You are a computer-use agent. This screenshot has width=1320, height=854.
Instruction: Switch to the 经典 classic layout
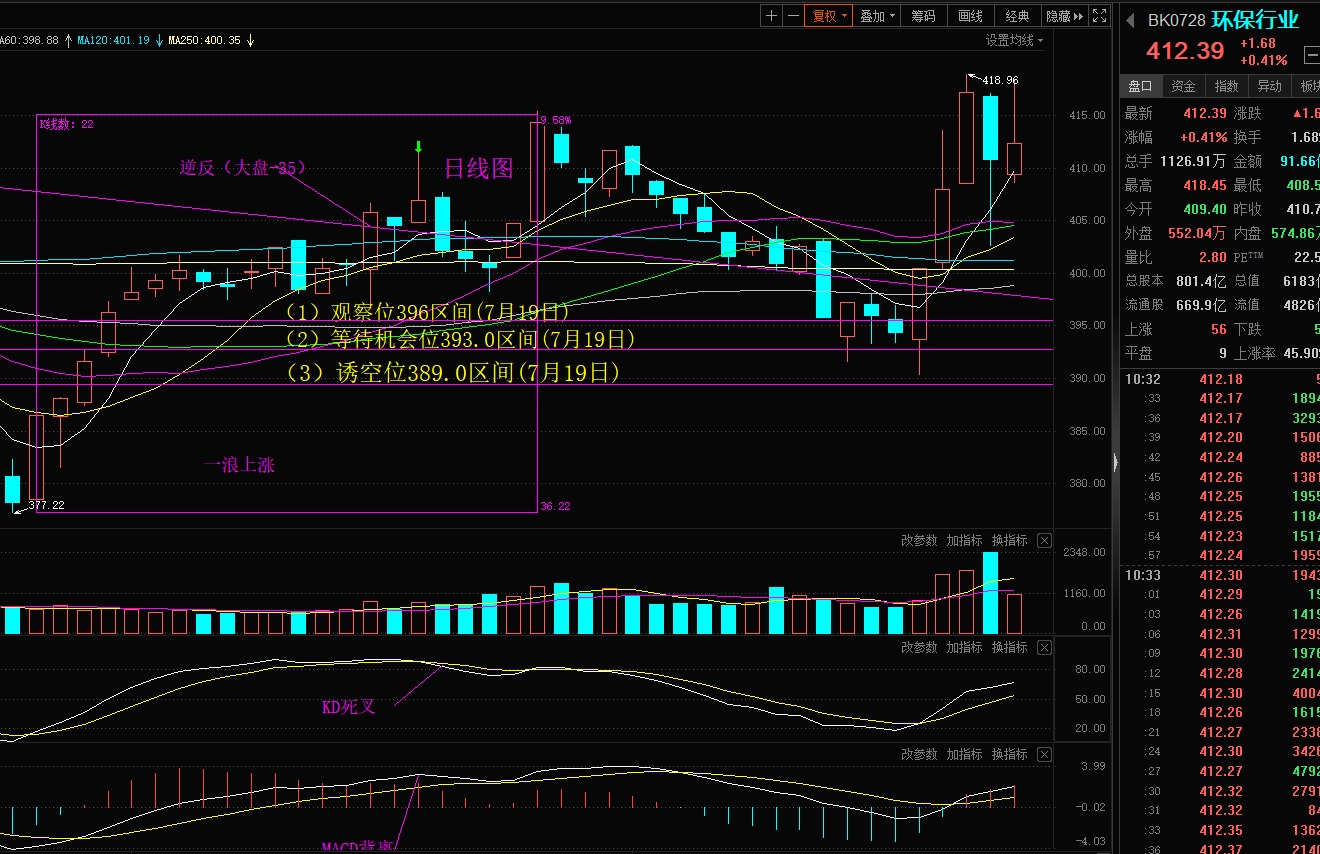tap(1017, 16)
